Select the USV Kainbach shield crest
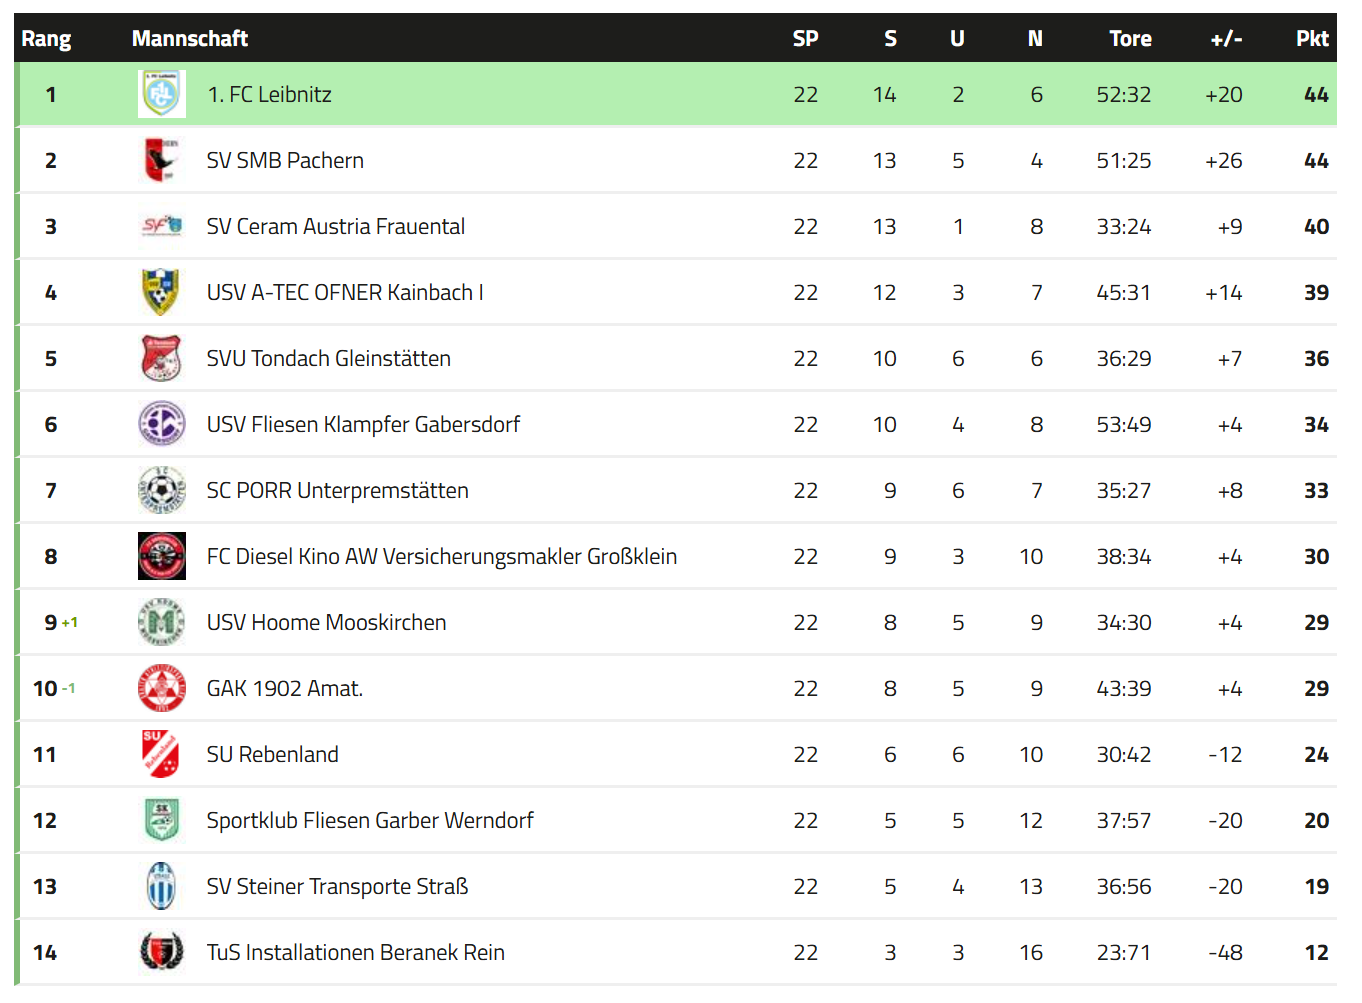 click(162, 292)
